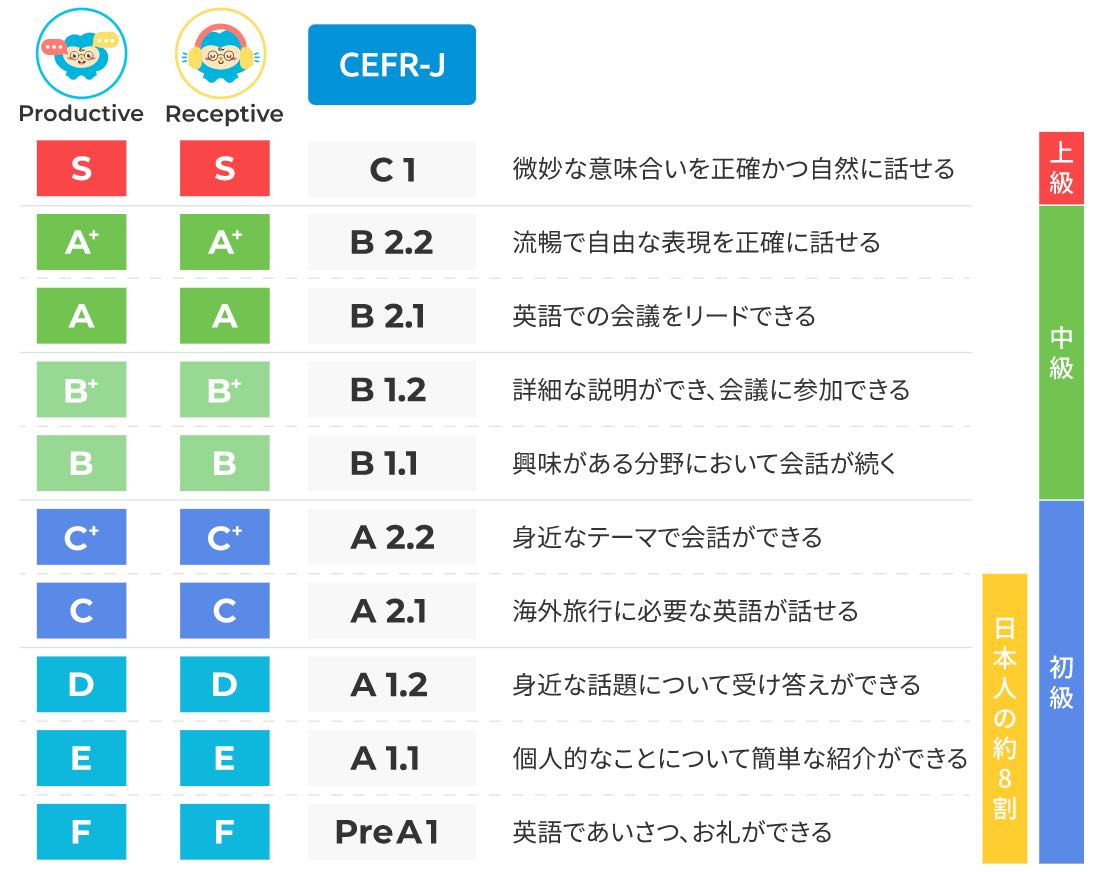Click the Receptive headphones mascot icon
This screenshot has height=872, width=1098.
click(221, 54)
